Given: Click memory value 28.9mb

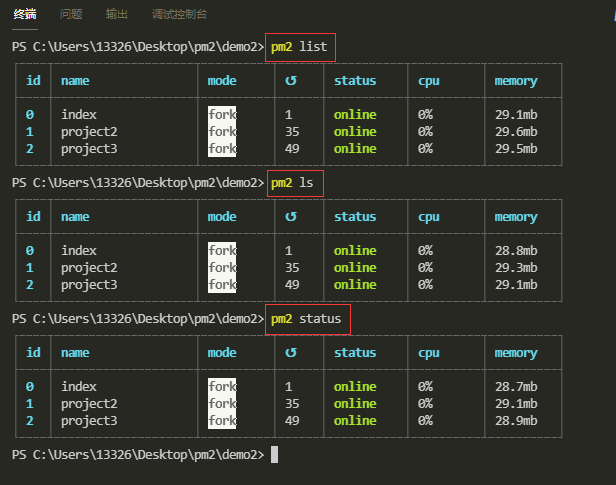Looking at the screenshot, I should pyautogui.click(x=516, y=421).
